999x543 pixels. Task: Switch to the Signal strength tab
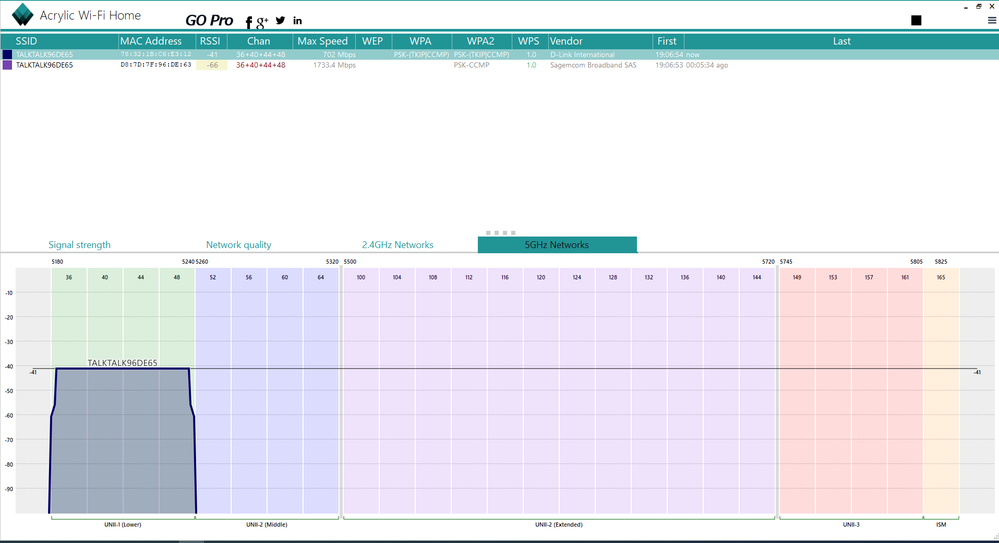pos(80,245)
